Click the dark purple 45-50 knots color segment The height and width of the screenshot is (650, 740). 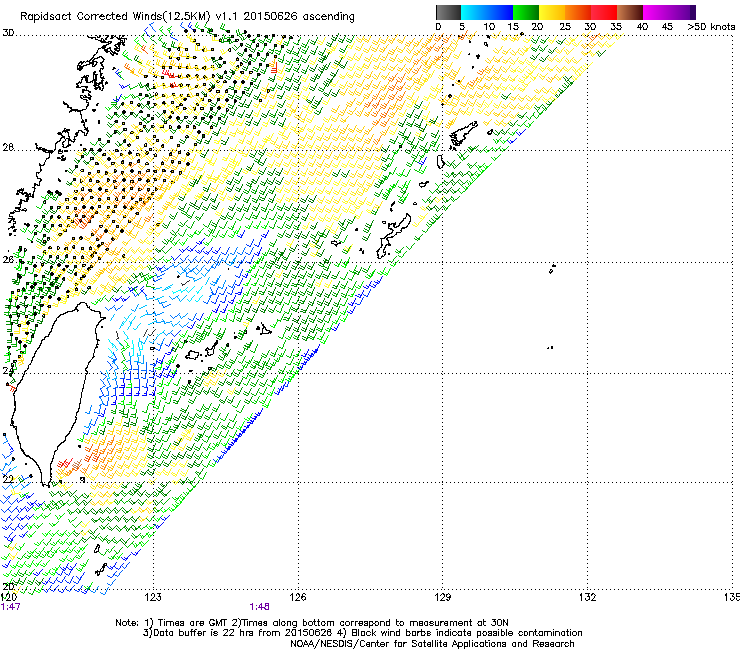(682, 12)
